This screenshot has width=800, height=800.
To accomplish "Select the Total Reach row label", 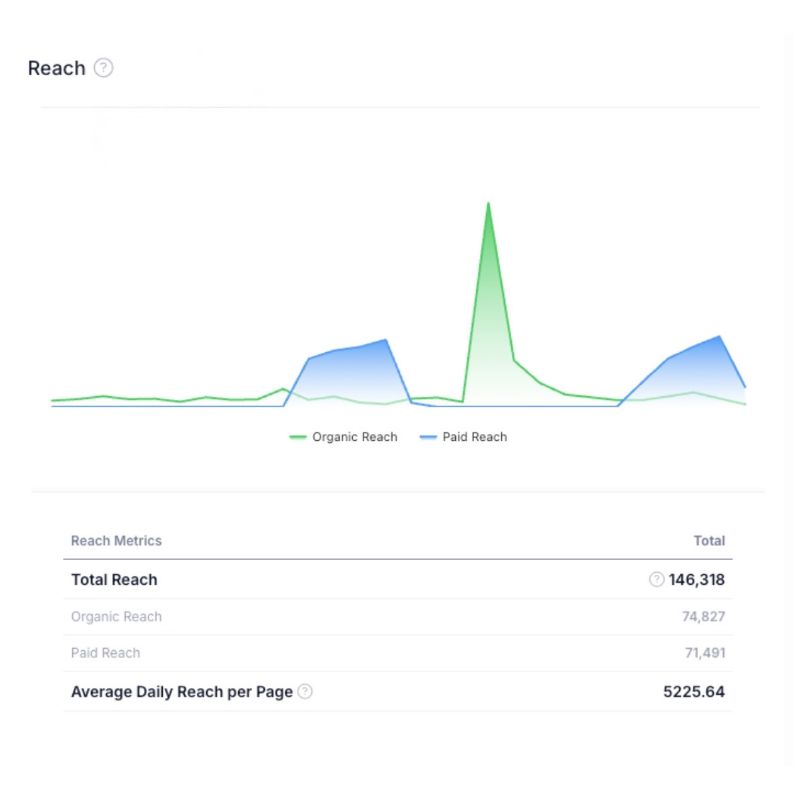I will [114, 579].
